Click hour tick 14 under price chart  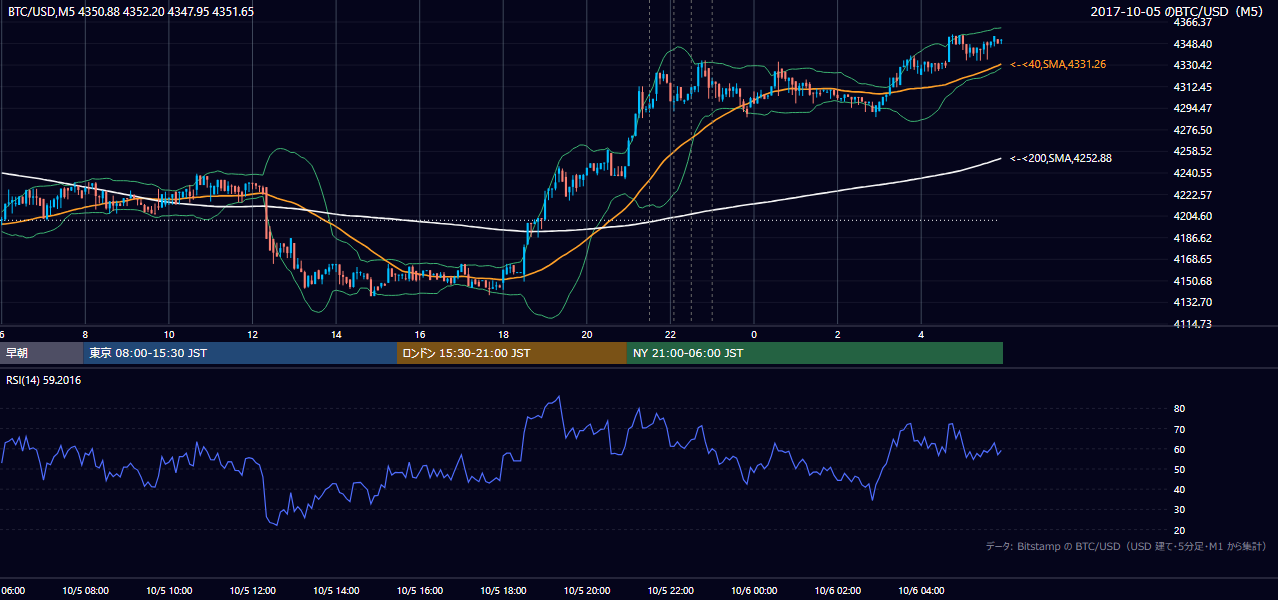[336, 334]
